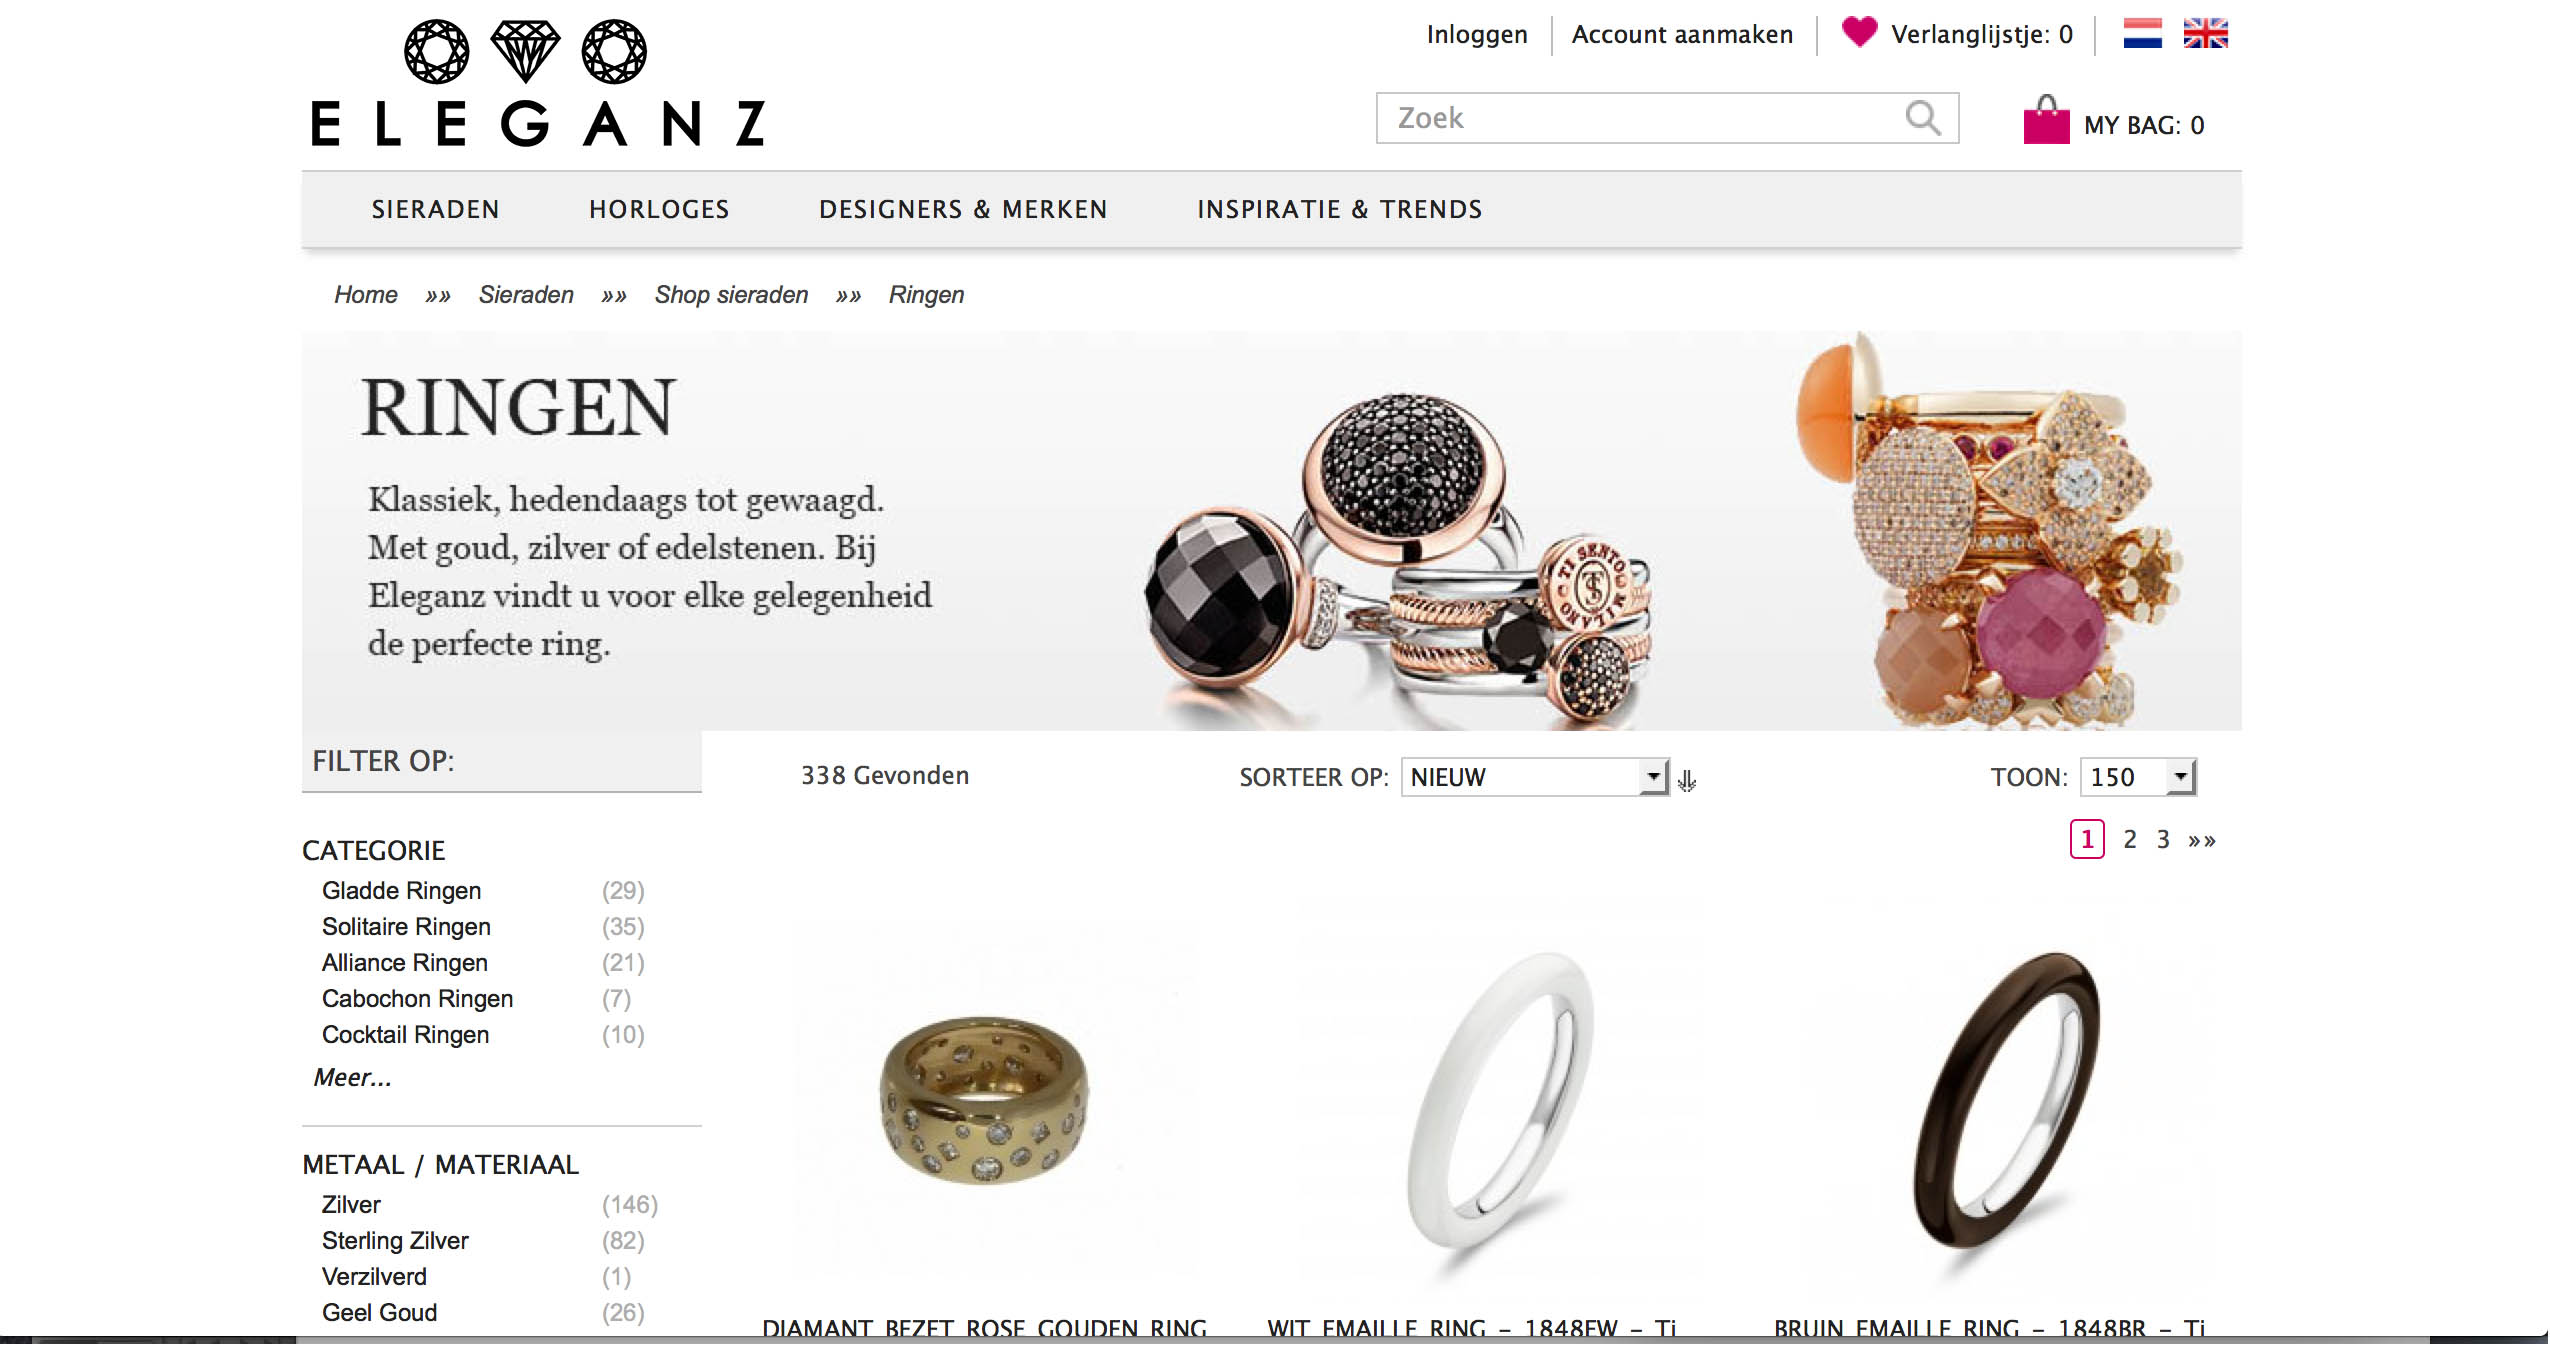The height and width of the screenshot is (1346, 2550).
Task: Open the Sieraden menu
Action: (435, 209)
